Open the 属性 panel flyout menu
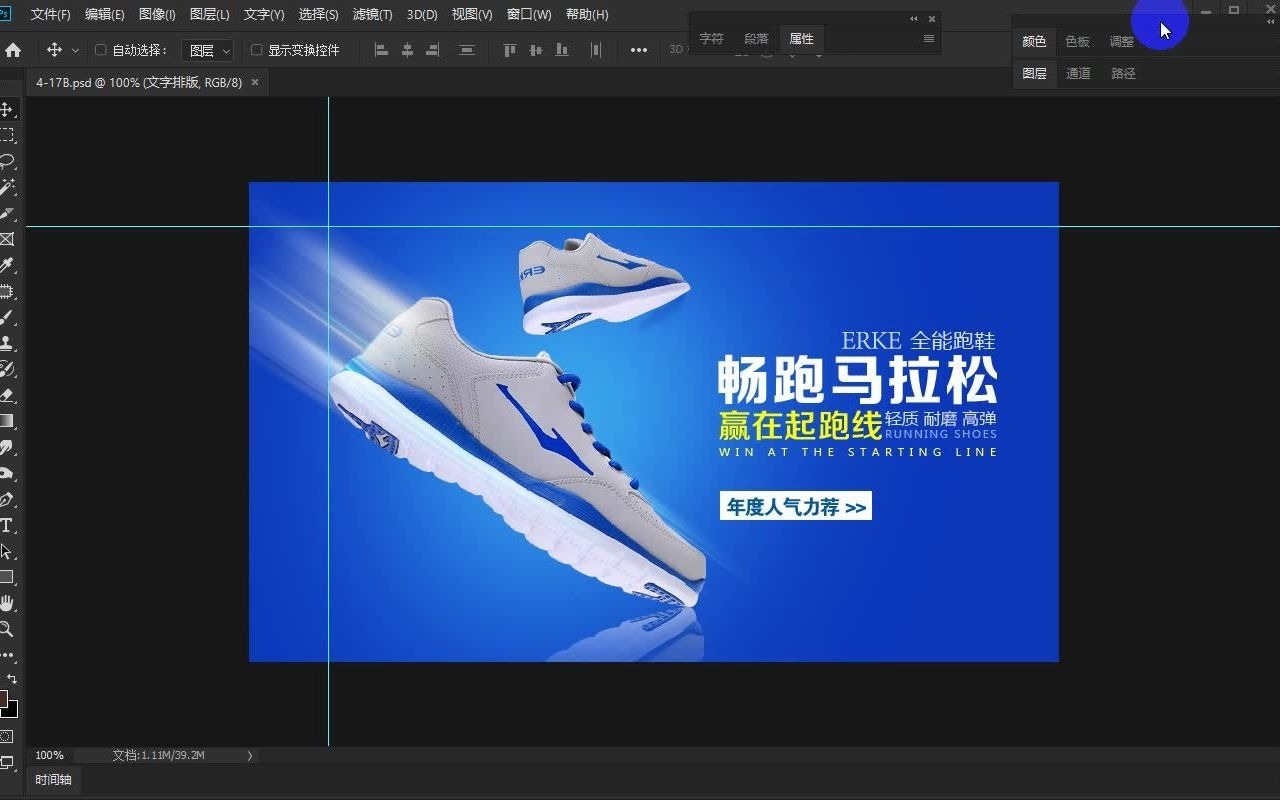 (929, 39)
